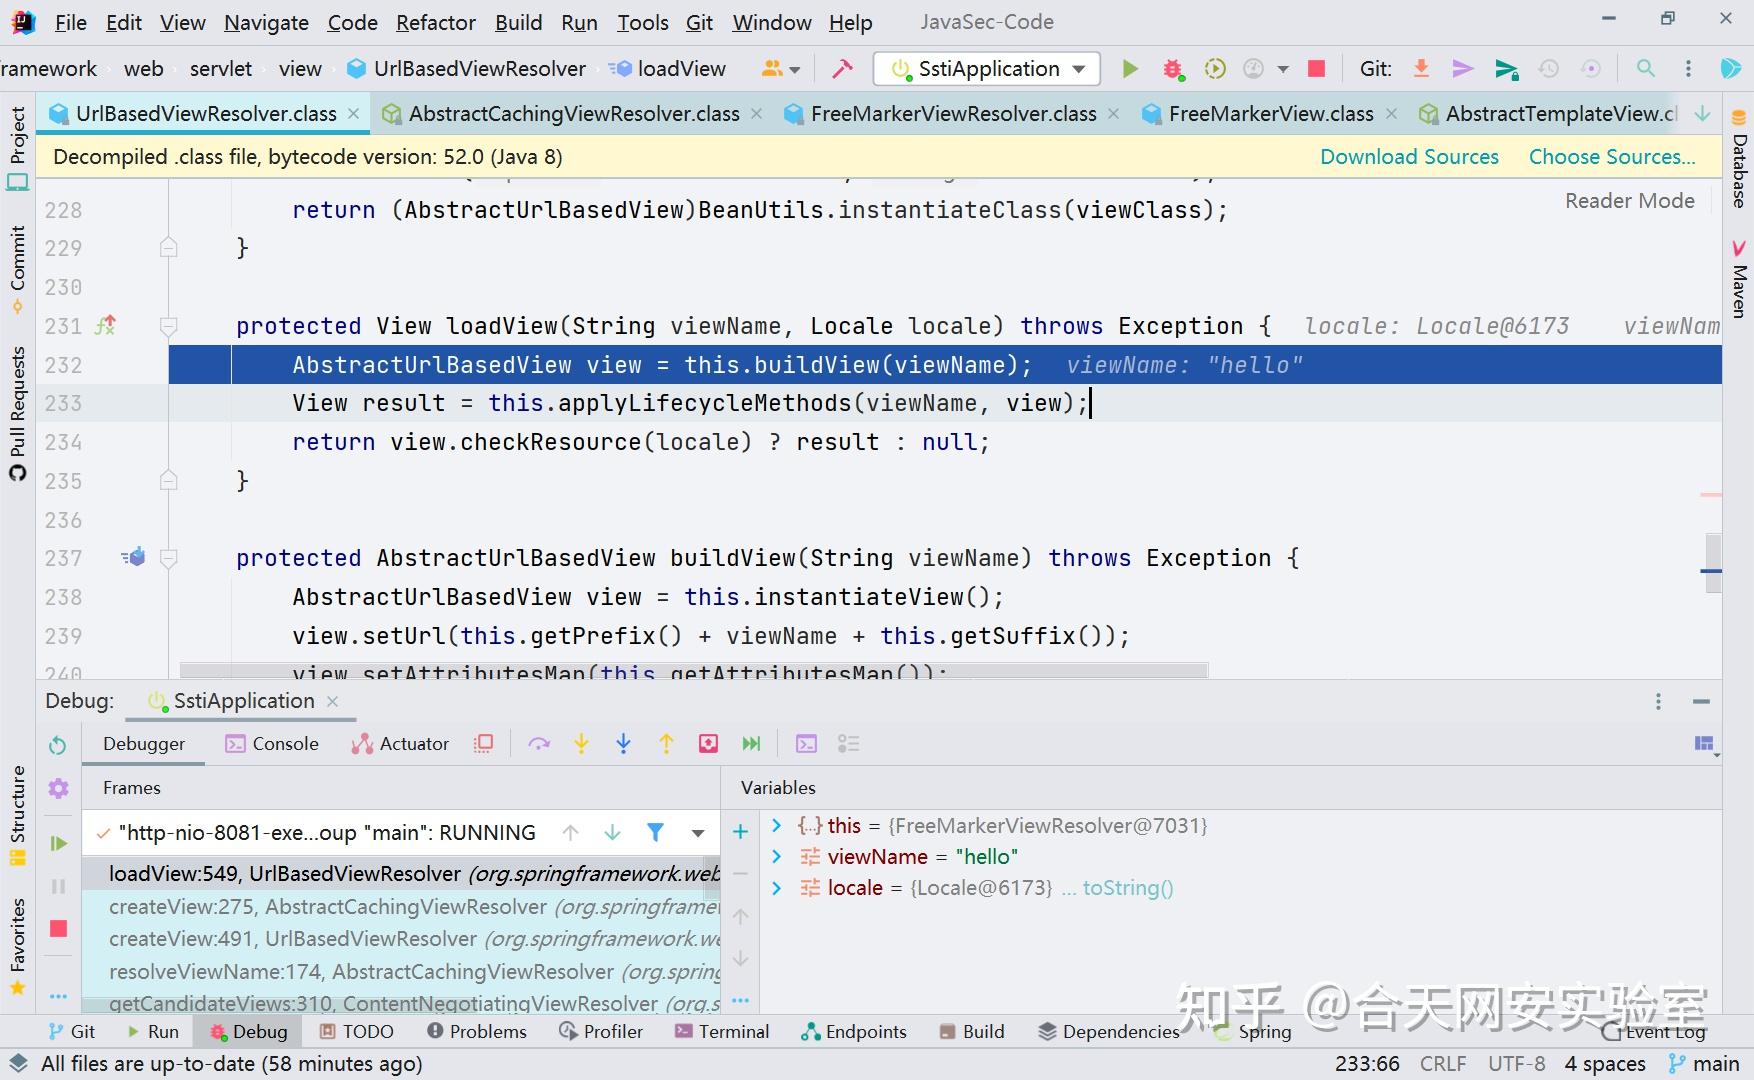Stop the running application with the red square
Screen dimensions: 1754x1080
click(x=1315, y=68)
